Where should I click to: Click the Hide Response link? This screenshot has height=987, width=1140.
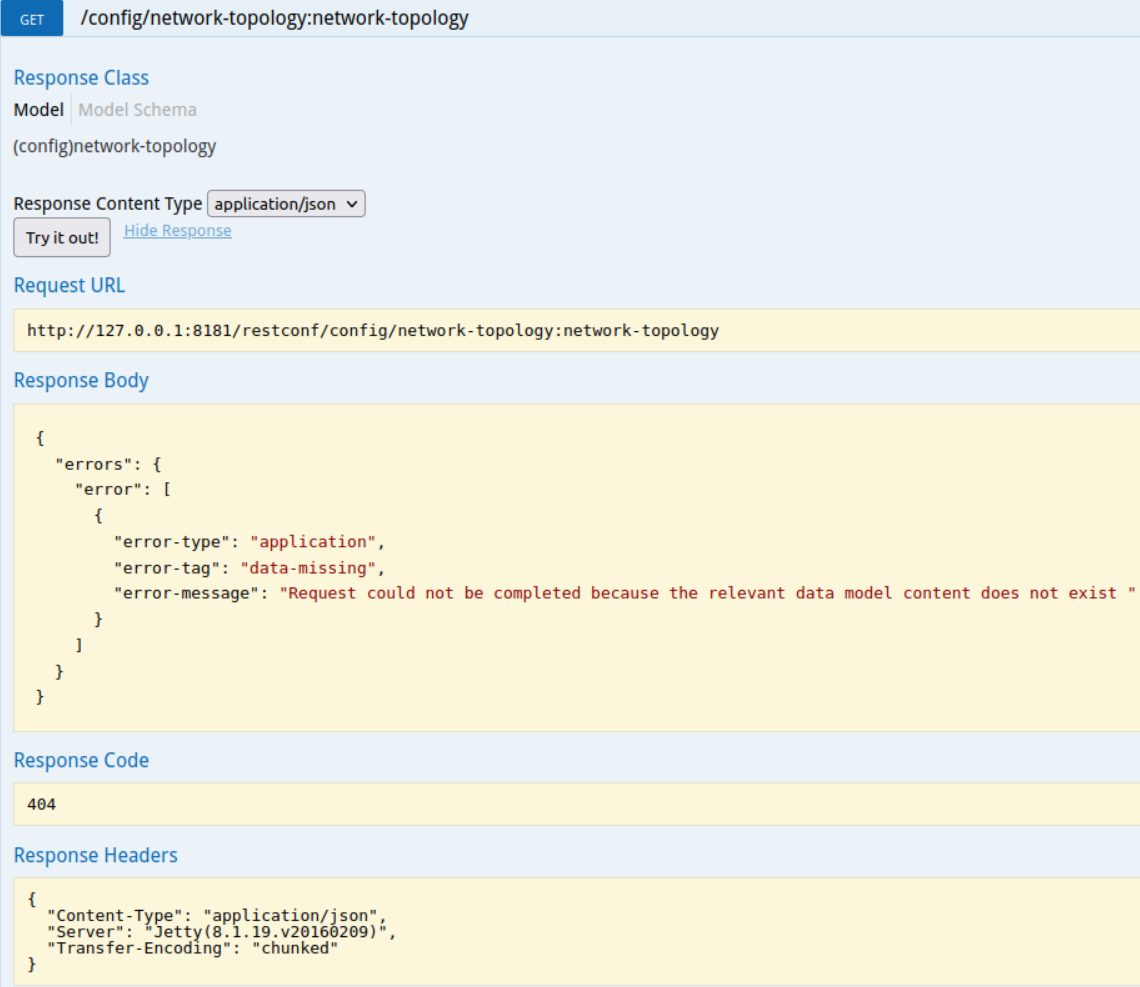click(177, 231)
